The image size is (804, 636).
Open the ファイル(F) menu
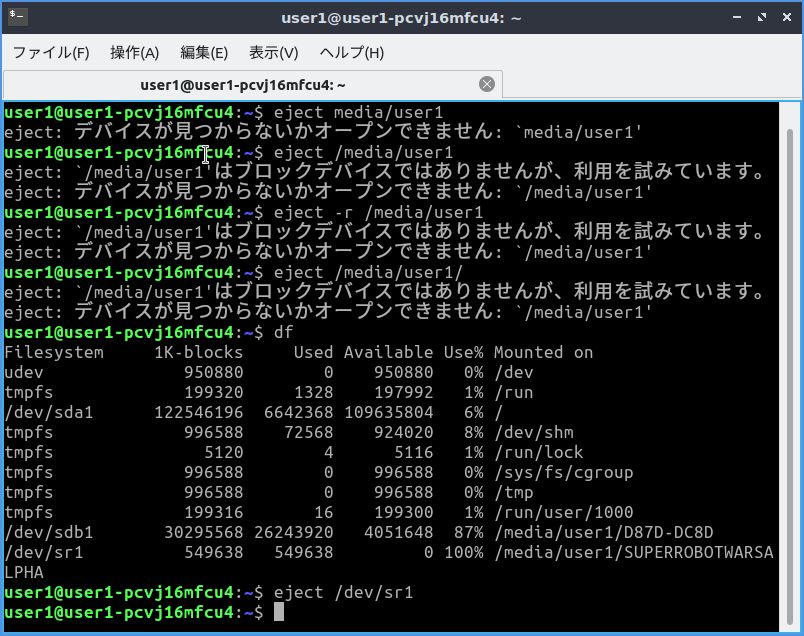coord(51,52)
